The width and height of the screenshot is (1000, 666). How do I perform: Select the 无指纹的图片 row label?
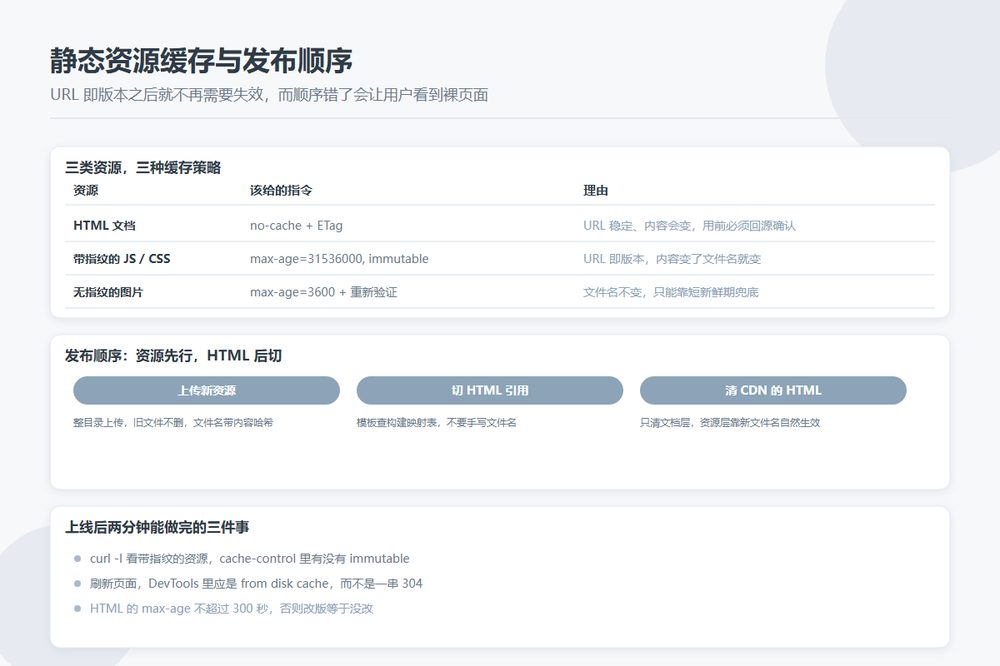click(108, 292)
